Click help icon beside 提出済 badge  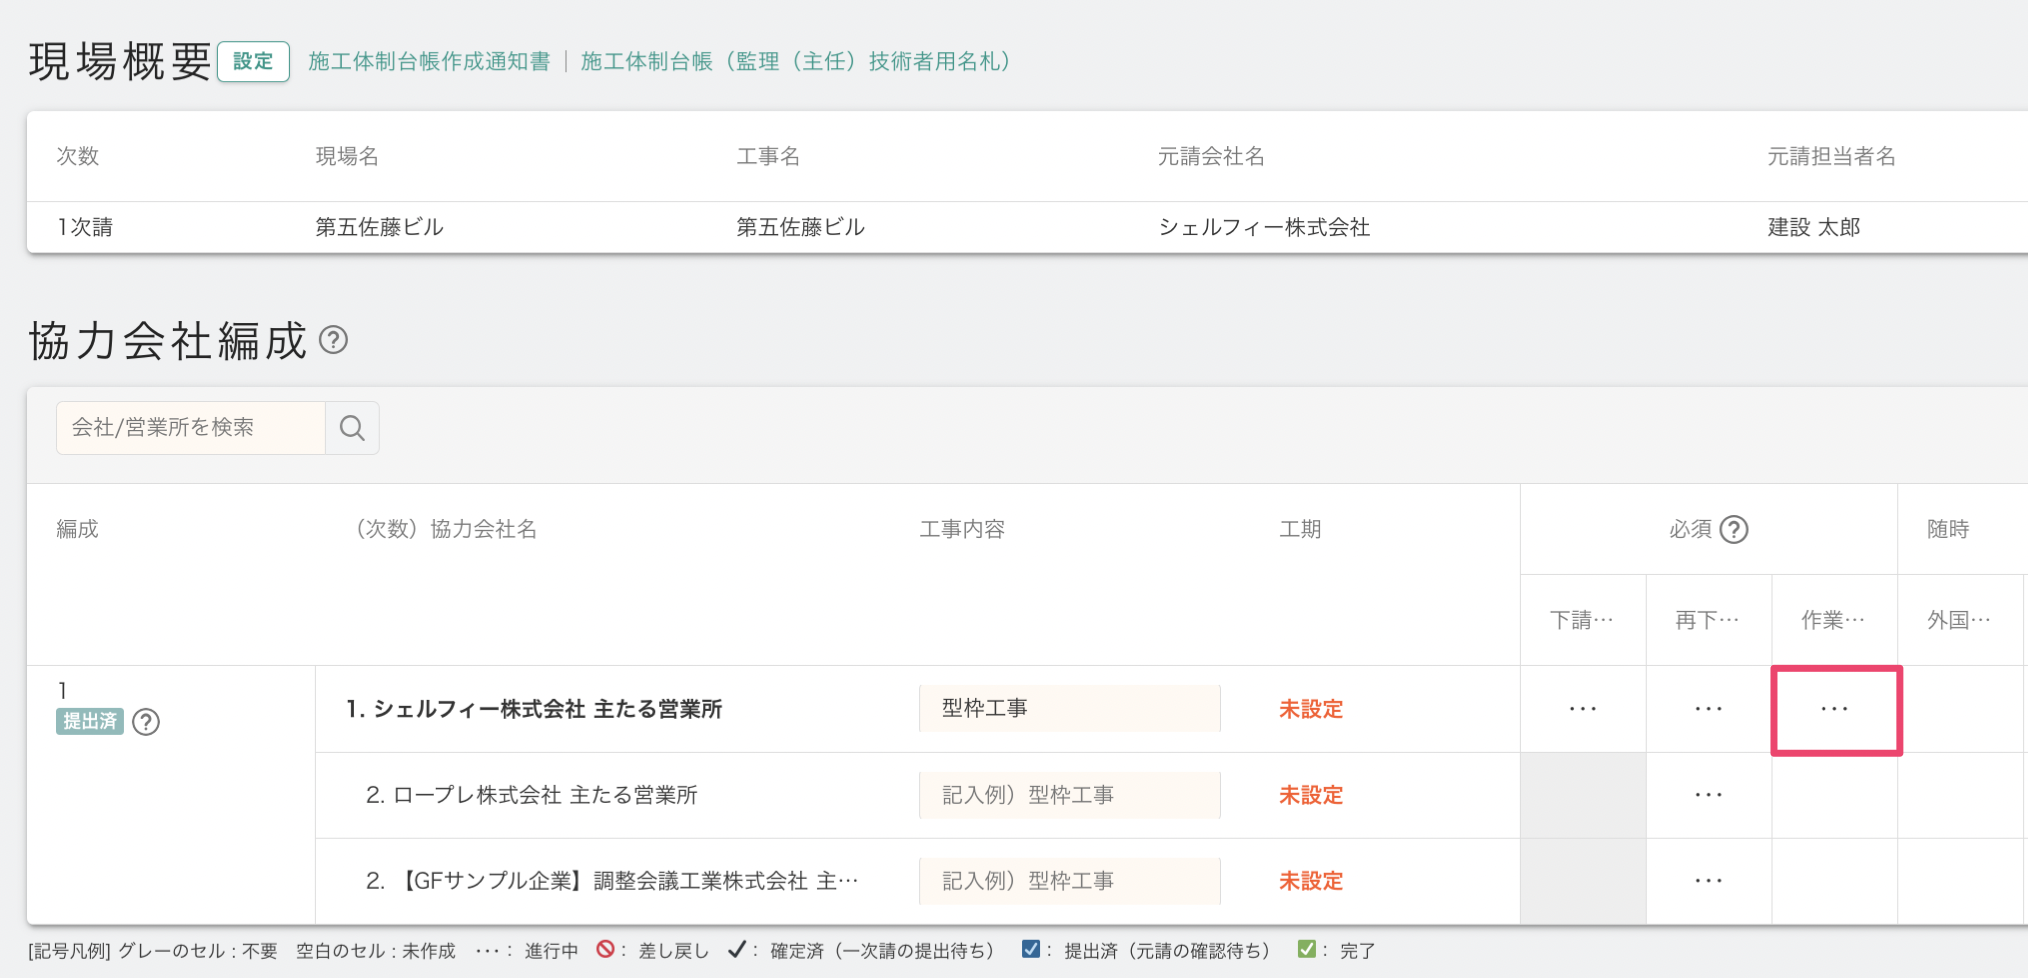[x=146, y=722]
